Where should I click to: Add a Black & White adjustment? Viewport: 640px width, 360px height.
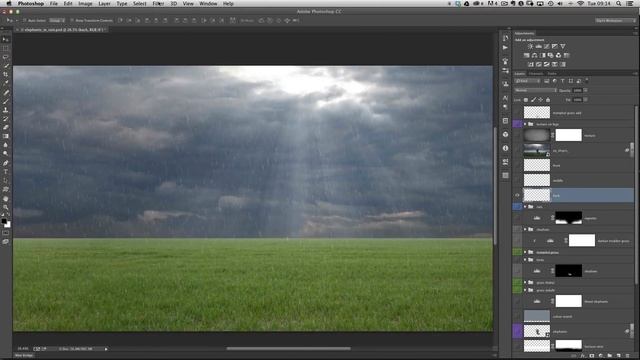[x=542, y=56]
